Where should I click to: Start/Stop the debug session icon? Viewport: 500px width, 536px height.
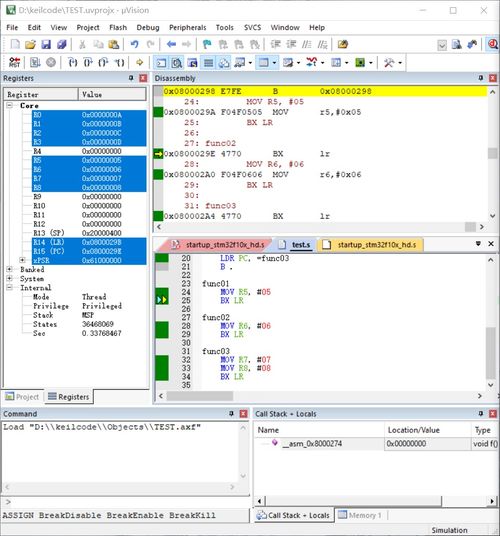coord(492,44)
